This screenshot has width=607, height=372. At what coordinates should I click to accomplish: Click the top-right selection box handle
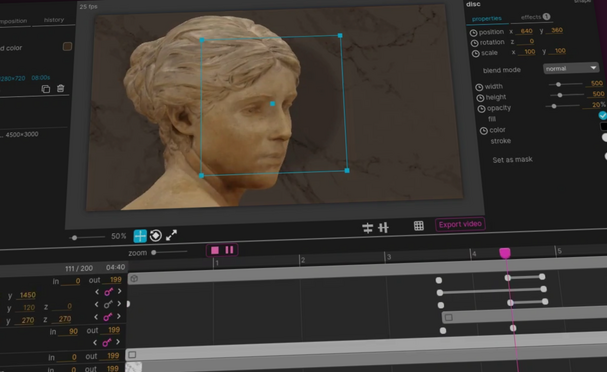(x=340, y=36)
